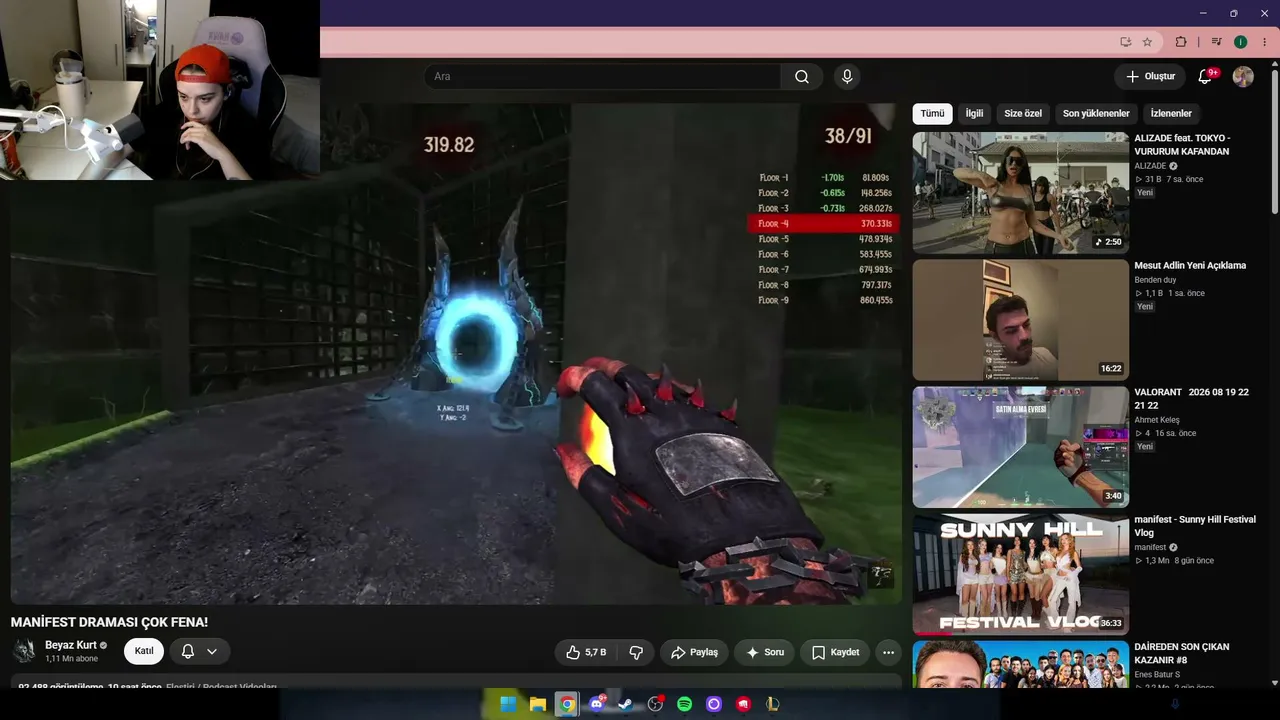The height and width of the screenshot is (720, 1280).
Task: Switch to Chrome in the taskbar
Action: point(567,704)
